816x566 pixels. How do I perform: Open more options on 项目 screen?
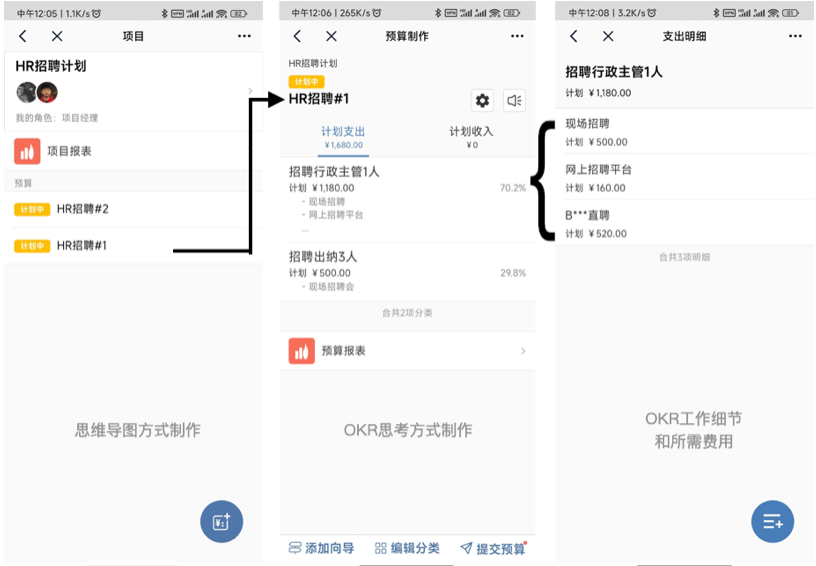point(244,36)
